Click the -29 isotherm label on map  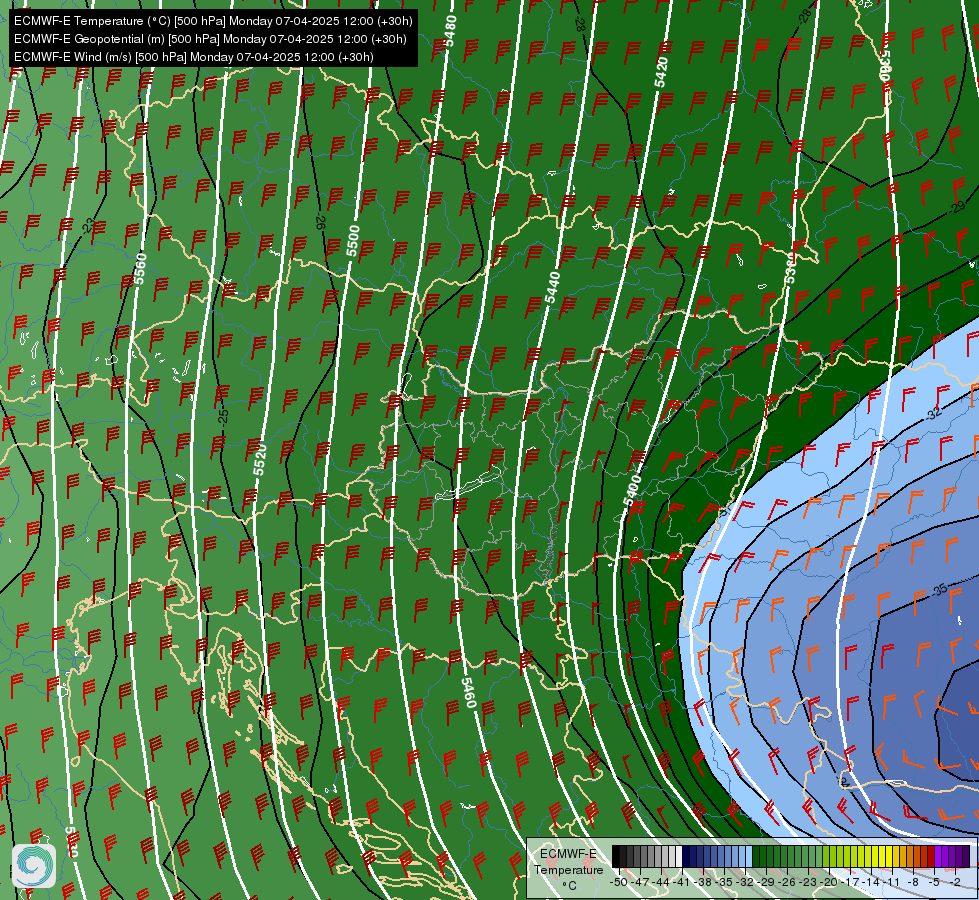tap(957, 207)
